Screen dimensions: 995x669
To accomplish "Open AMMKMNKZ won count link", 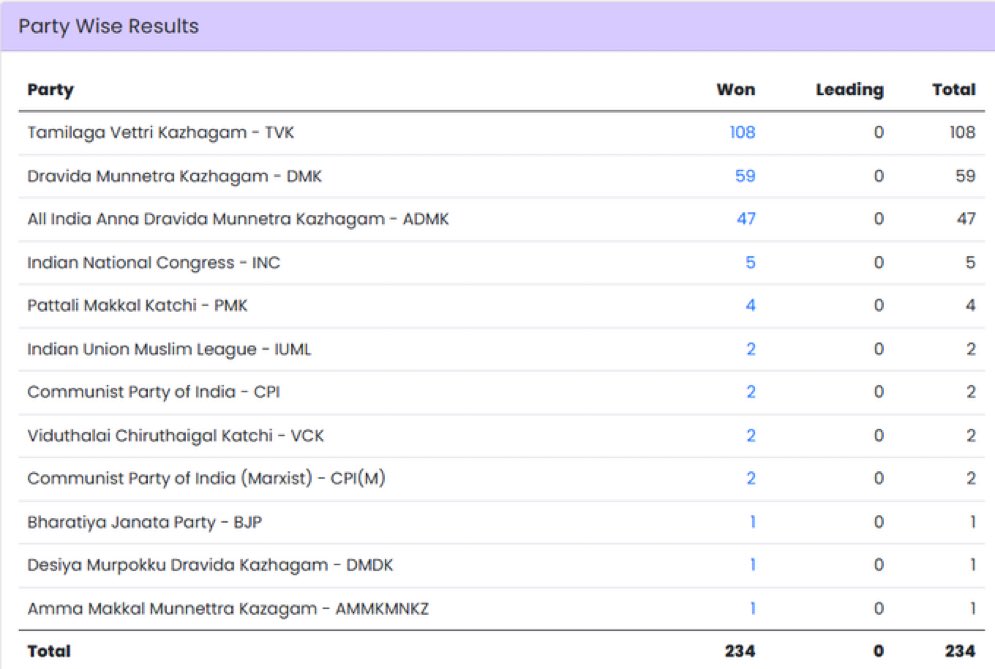I will pyautogui.click(x=753, y=609).
